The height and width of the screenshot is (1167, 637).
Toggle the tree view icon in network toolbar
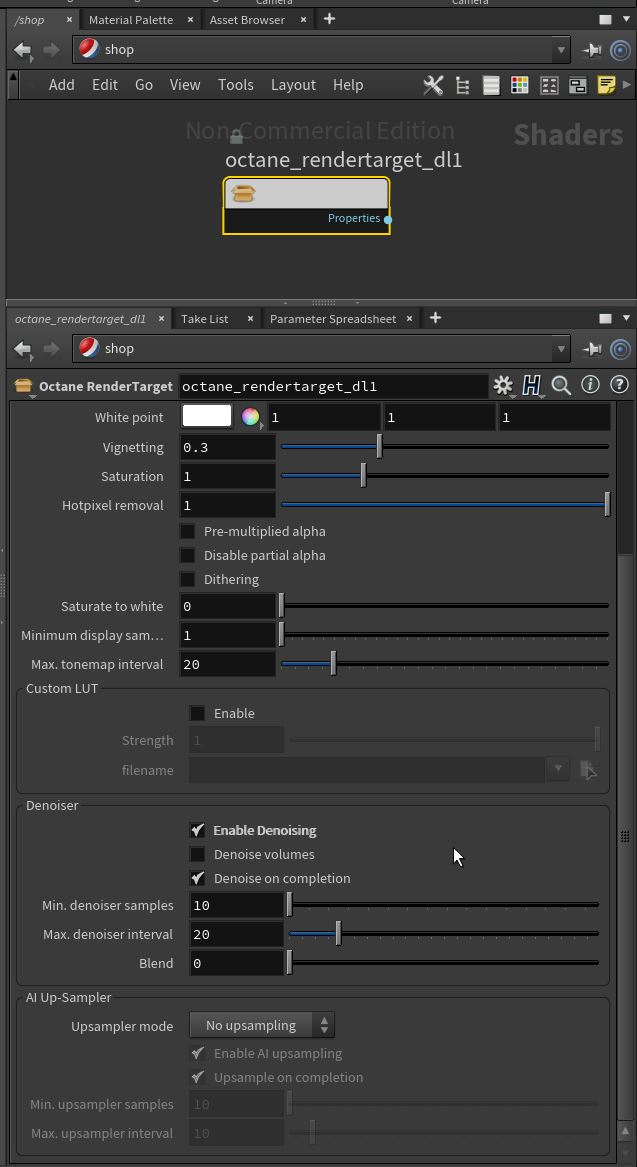tap(462, 86)
